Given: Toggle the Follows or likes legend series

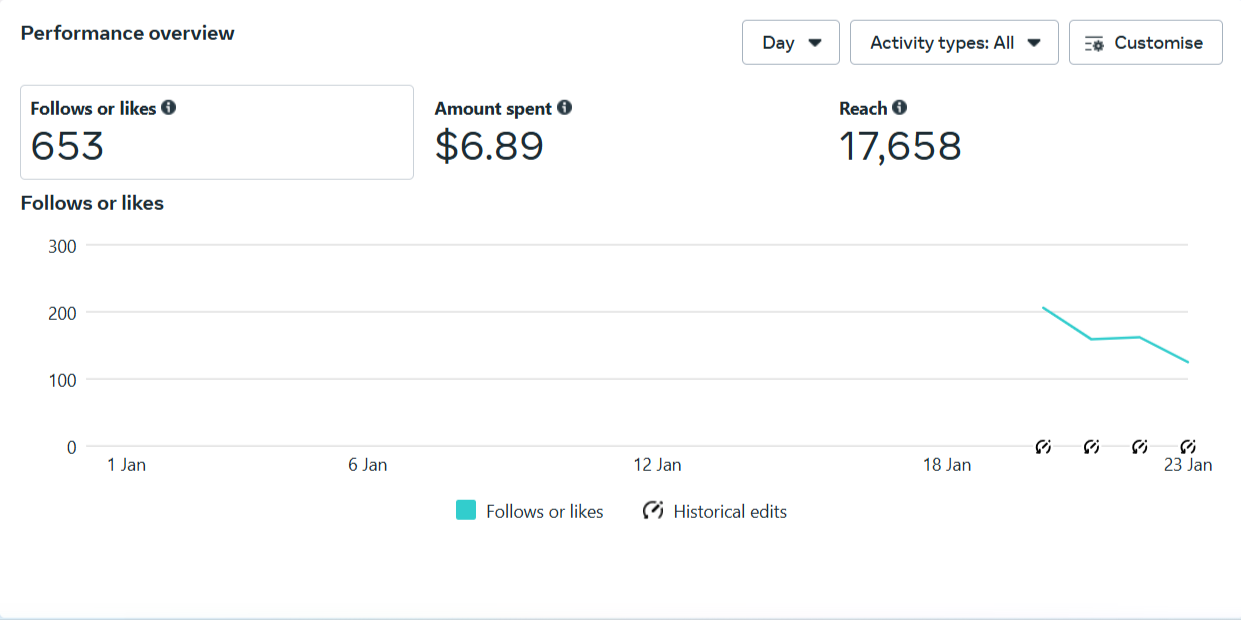Looking at the screenshot, I should 530,511.
